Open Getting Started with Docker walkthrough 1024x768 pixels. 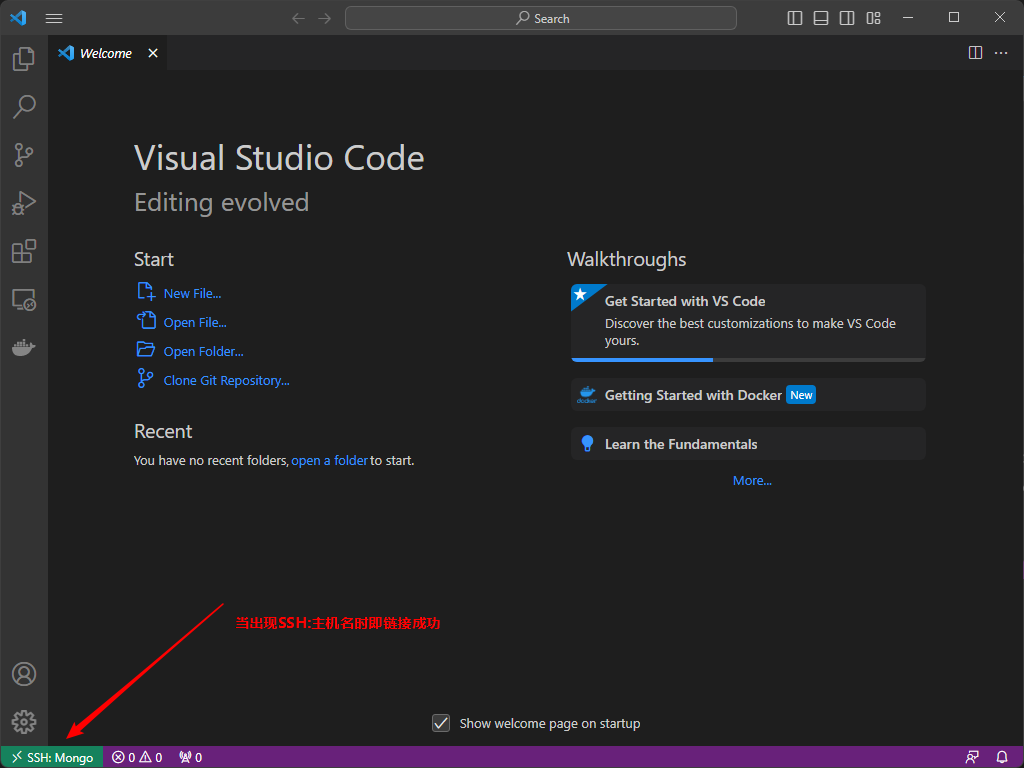click(748, 395)
